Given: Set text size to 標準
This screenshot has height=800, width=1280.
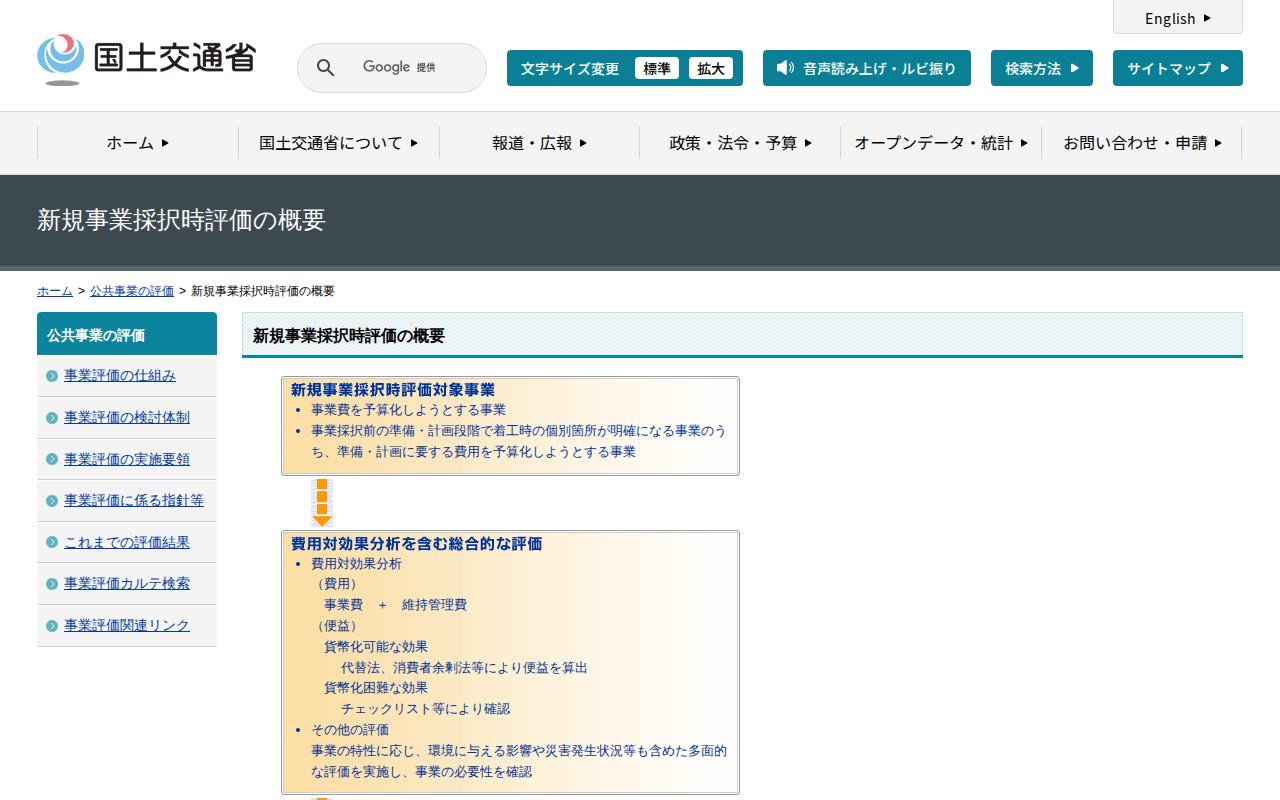Looking at the screenshot, I should (x=657, y=68).
